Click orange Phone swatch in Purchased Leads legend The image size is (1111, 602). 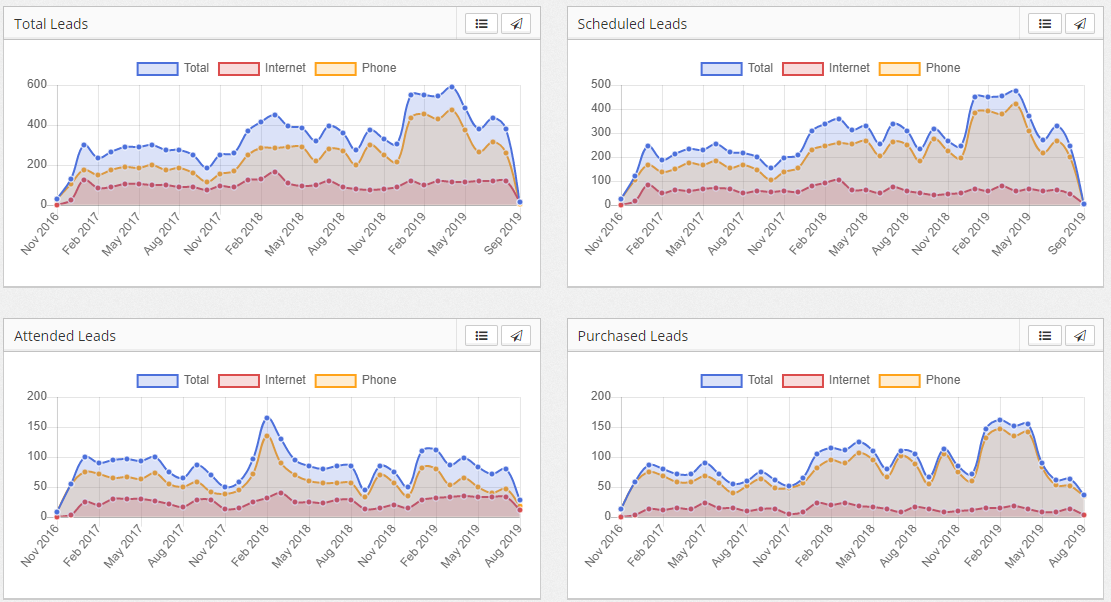coord(899,381)
